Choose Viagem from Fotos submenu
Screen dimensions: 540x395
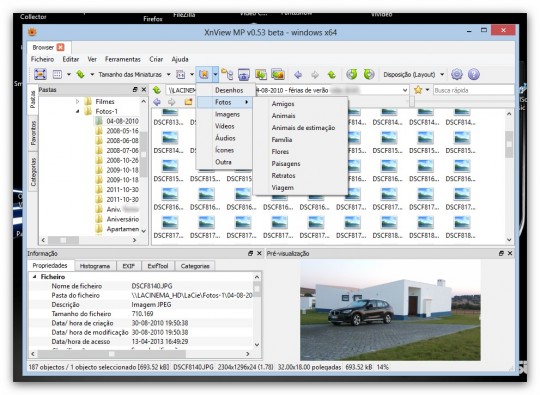tap(282, 188)
